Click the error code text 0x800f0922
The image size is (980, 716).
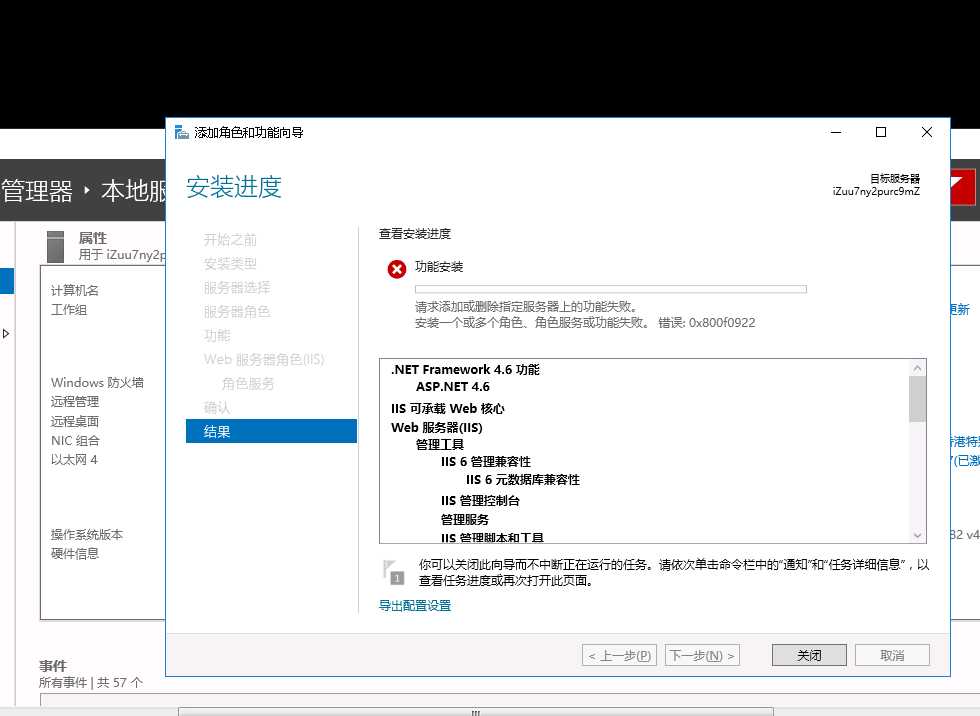point(722,323)
